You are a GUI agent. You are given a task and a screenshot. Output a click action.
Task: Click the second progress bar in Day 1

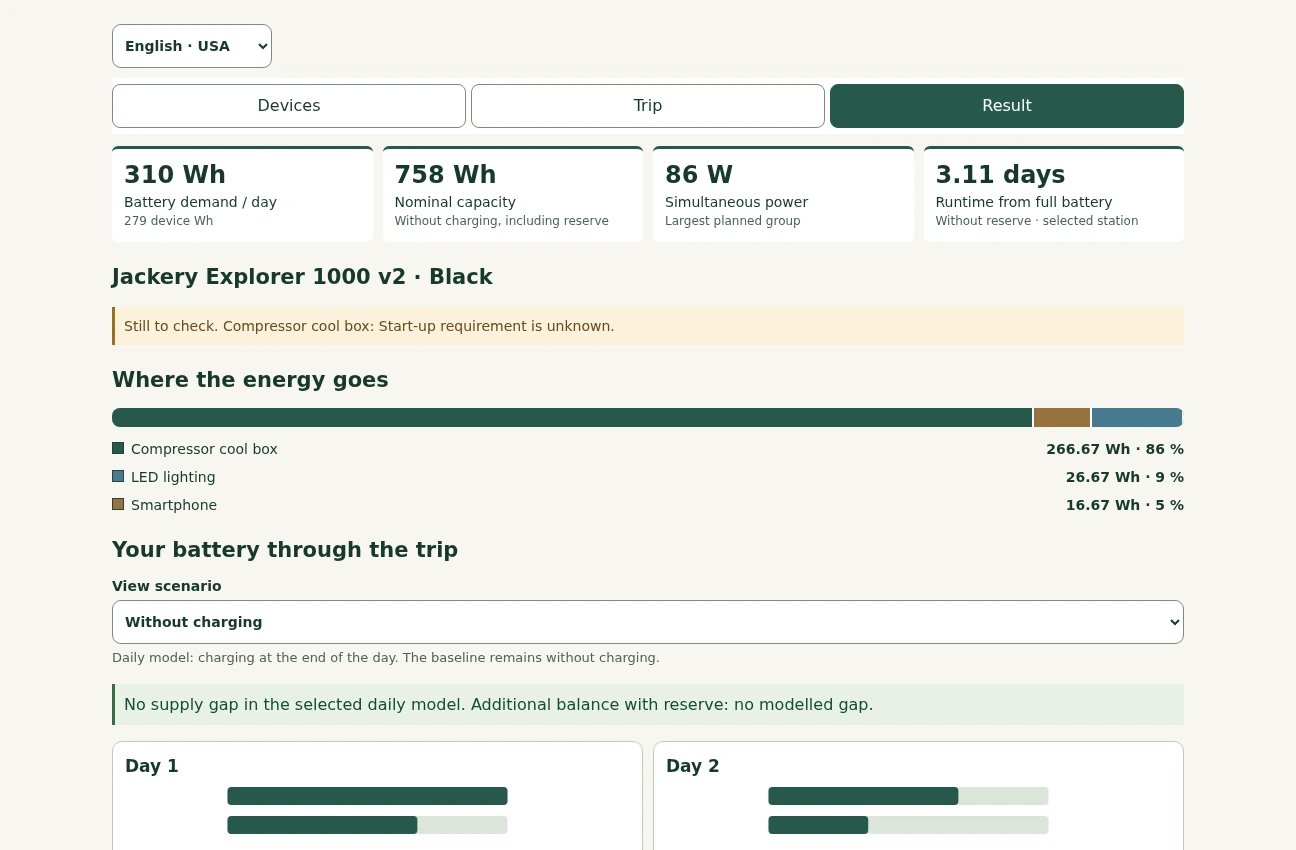[x=367, y=825]
